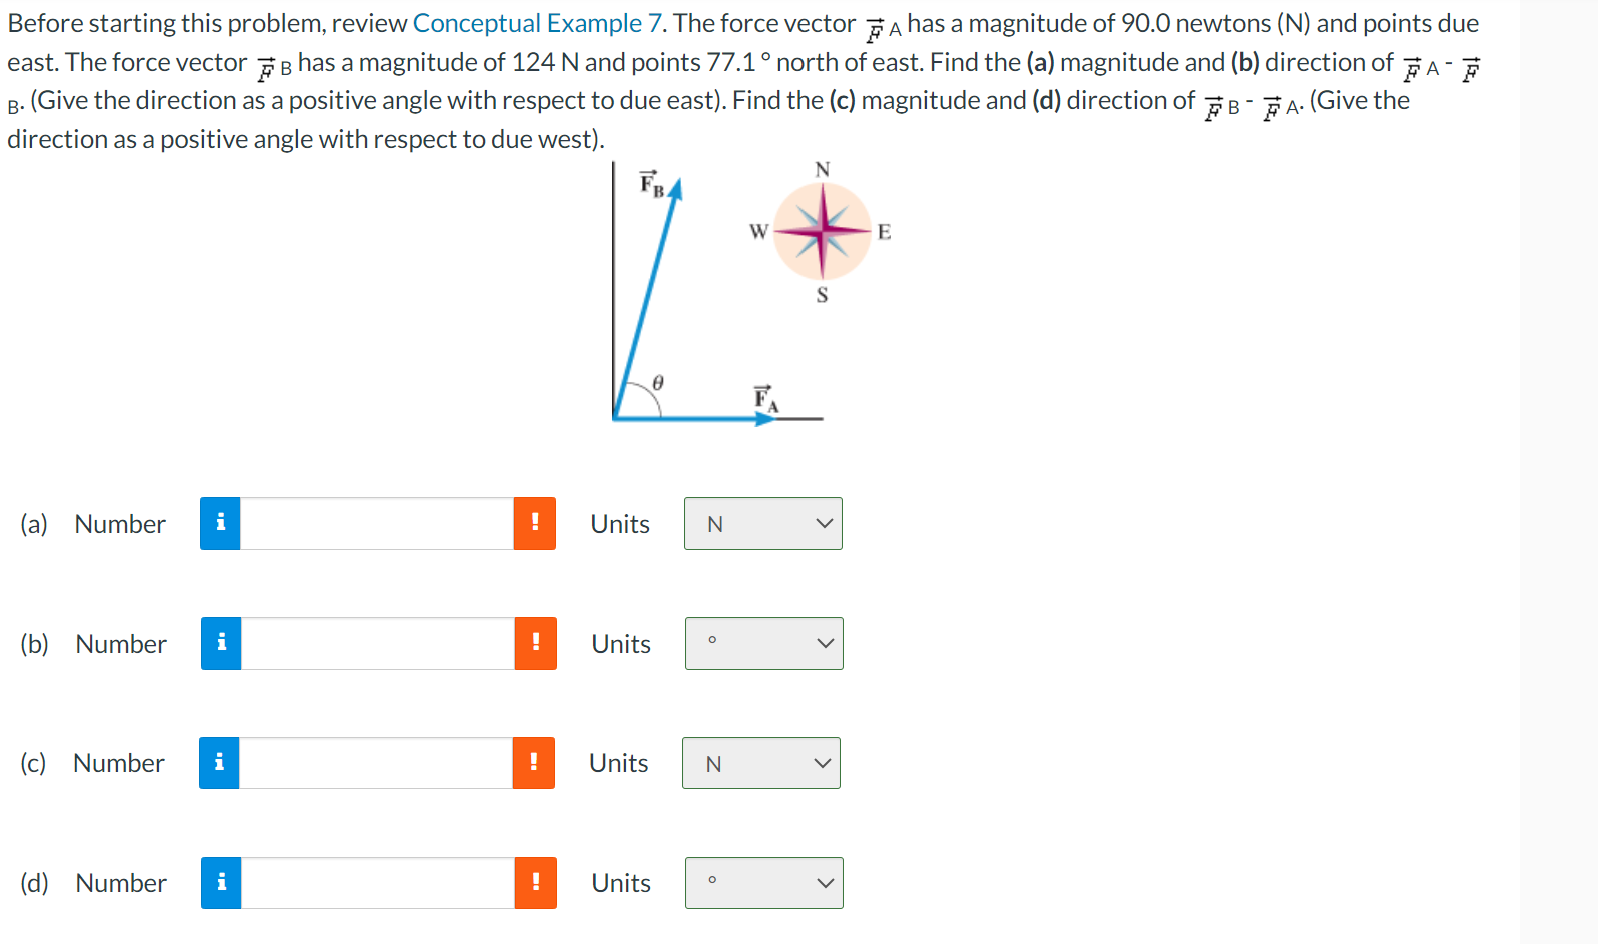Image resolution: width=1598 pixels, height=944 pixels.
Task: Open the N units dropdown for part (c)
Action: coord(760,762)
